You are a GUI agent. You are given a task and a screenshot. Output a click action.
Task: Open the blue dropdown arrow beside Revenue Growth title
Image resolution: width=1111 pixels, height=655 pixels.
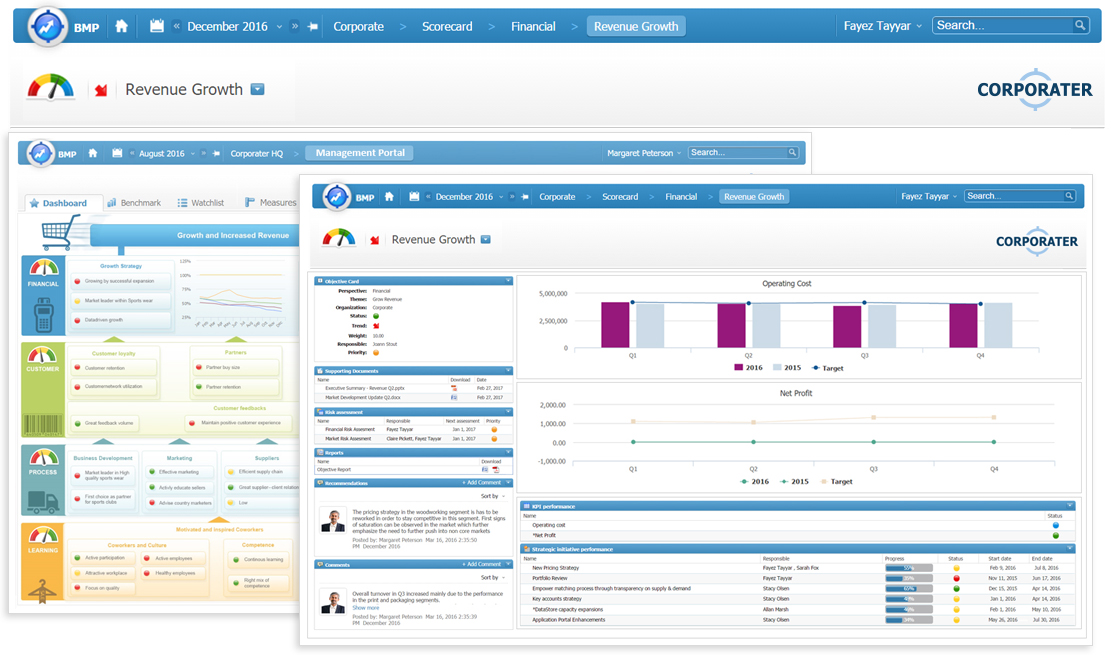click(x=259, y=89)
